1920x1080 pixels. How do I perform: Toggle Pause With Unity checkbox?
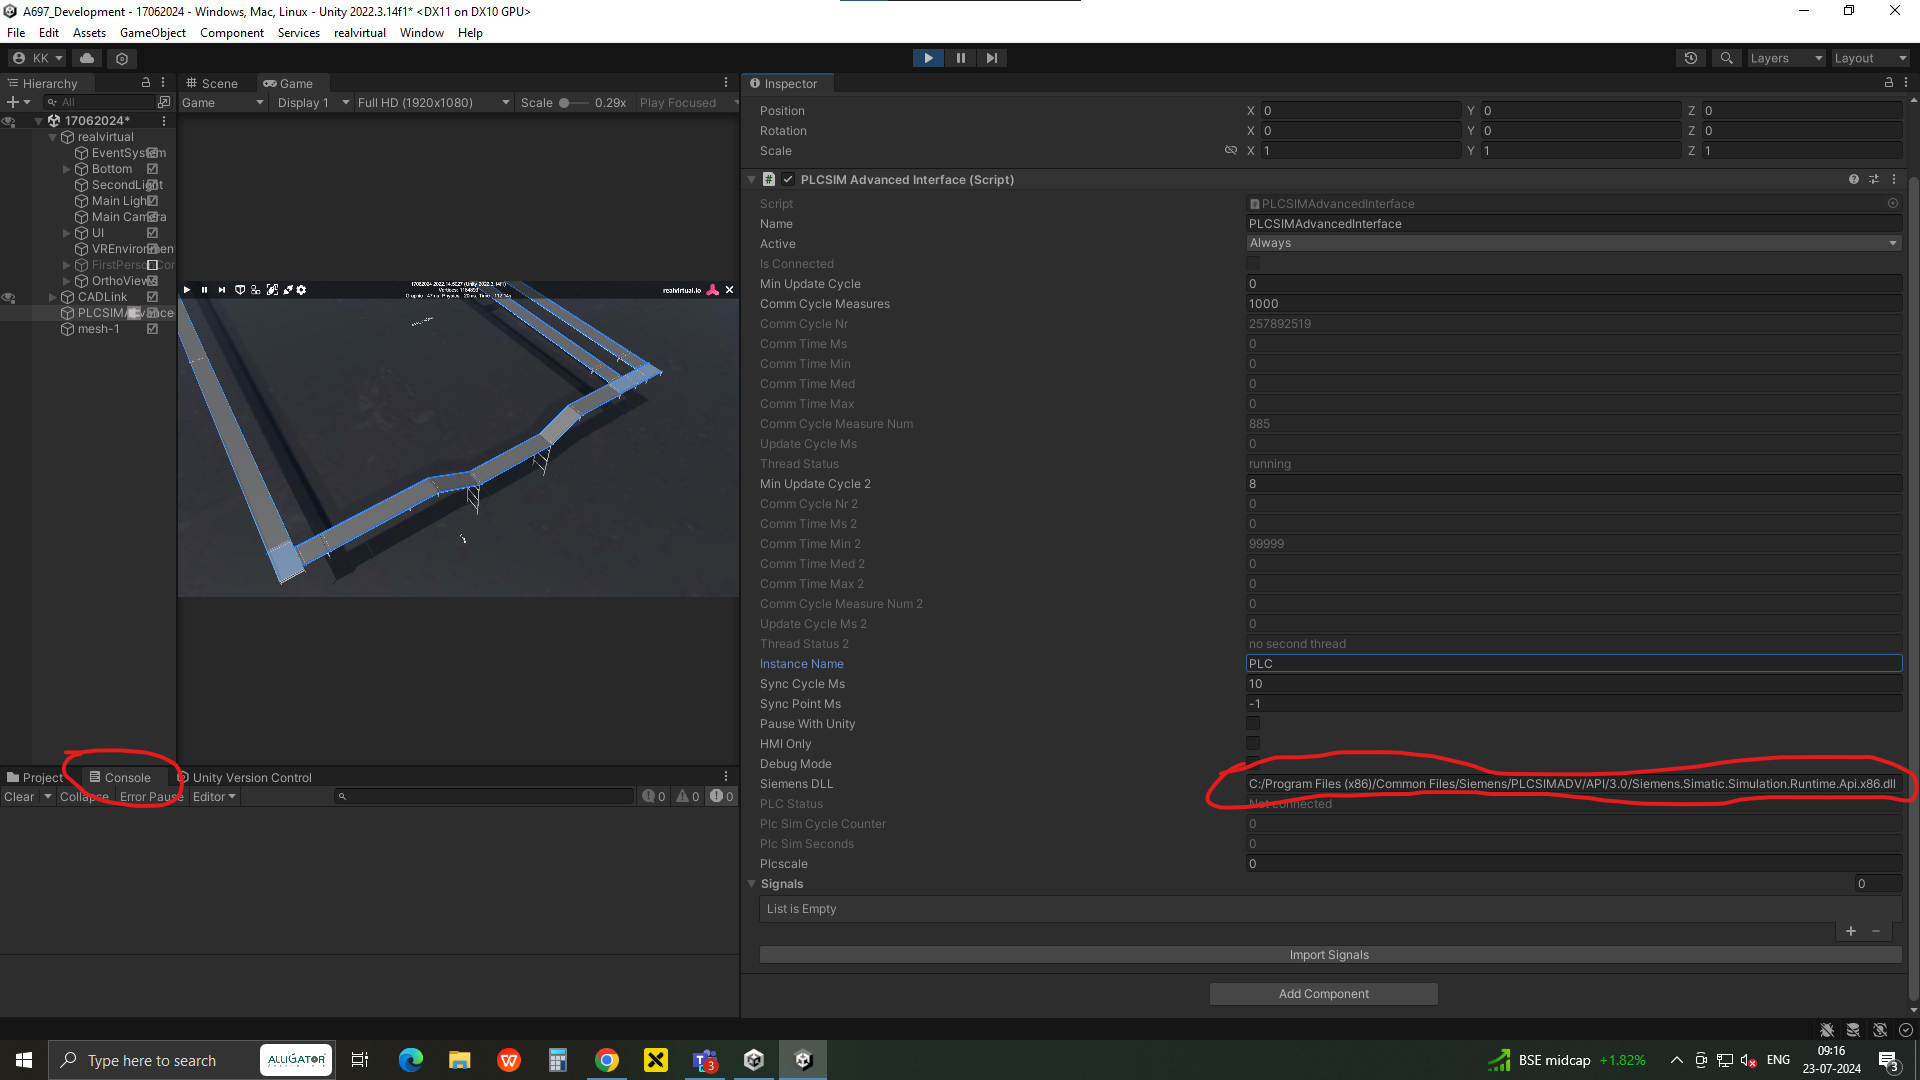pos(1253,723)
